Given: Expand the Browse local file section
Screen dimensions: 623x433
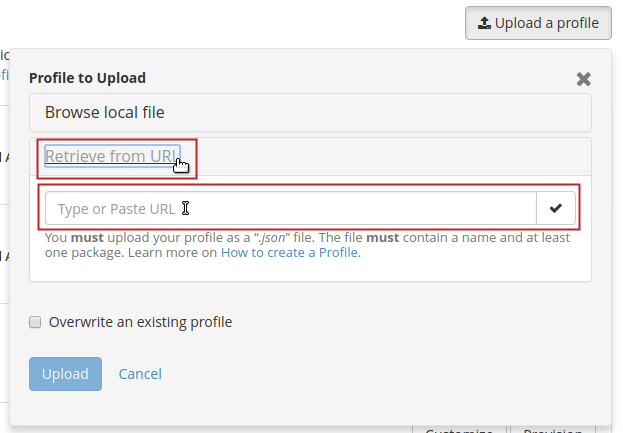Looking at the screenshot, I should [105, 112].
